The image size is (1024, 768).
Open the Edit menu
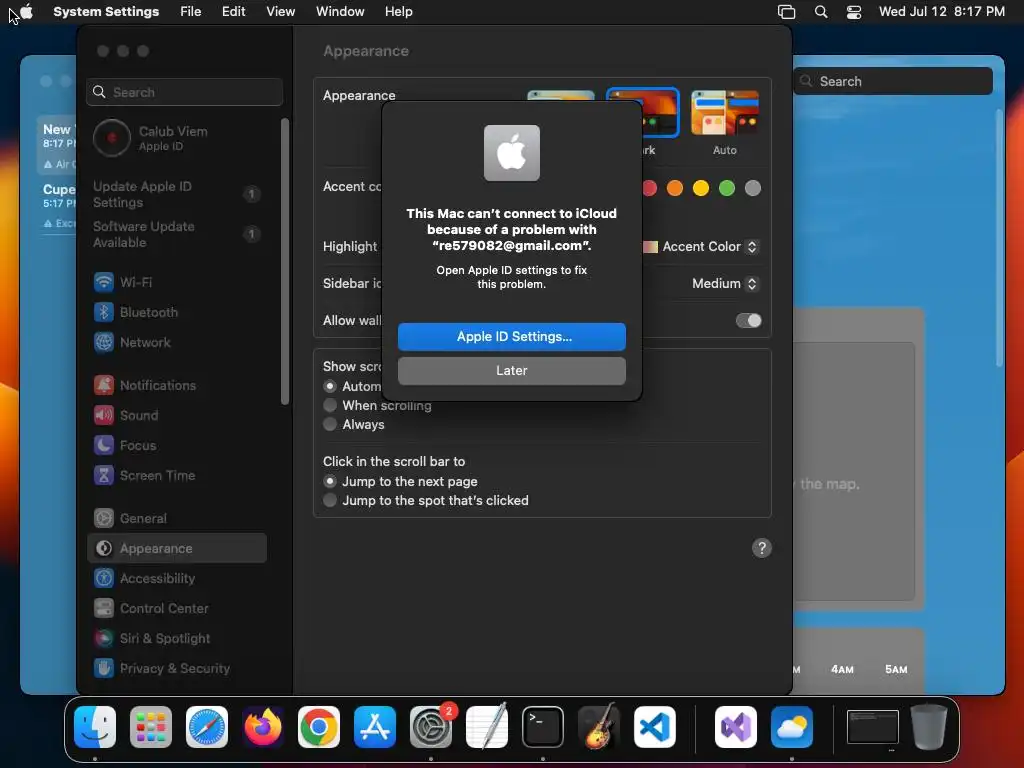click(233, 12)
